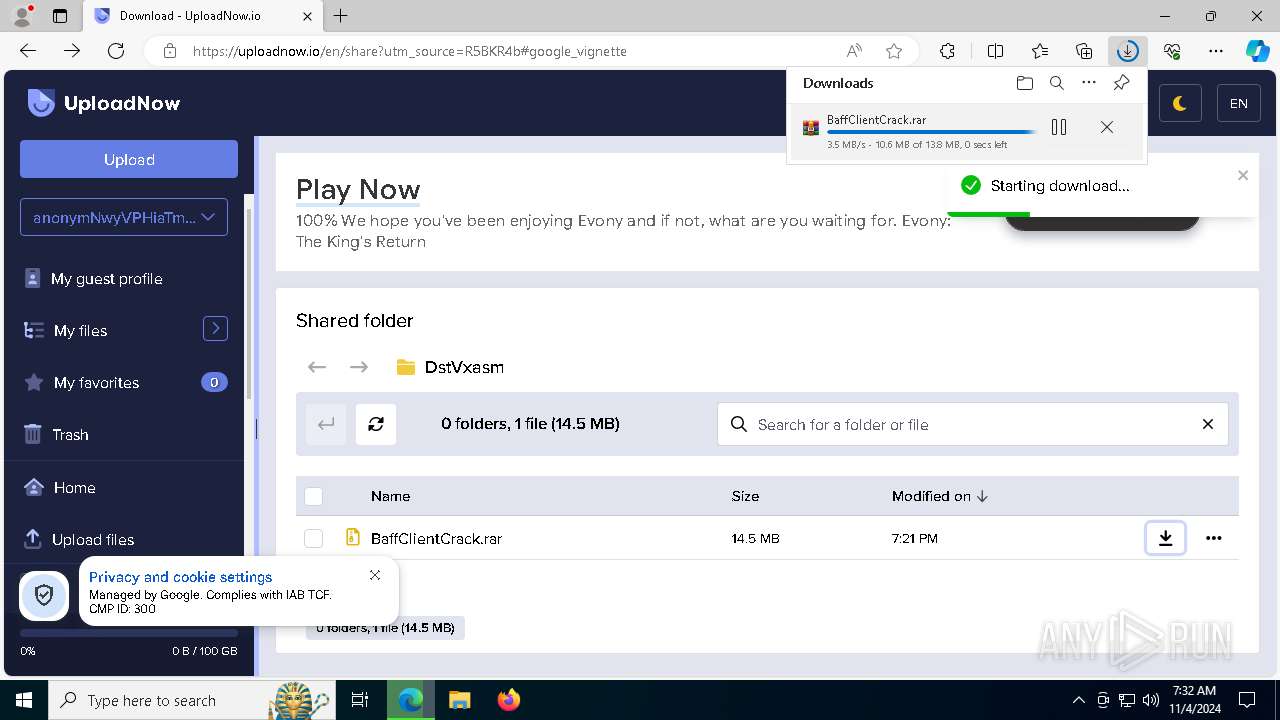Open Windows Start menu
Image resolution: width=1280 pixels, height=720 pixels.
click(24, 700)
